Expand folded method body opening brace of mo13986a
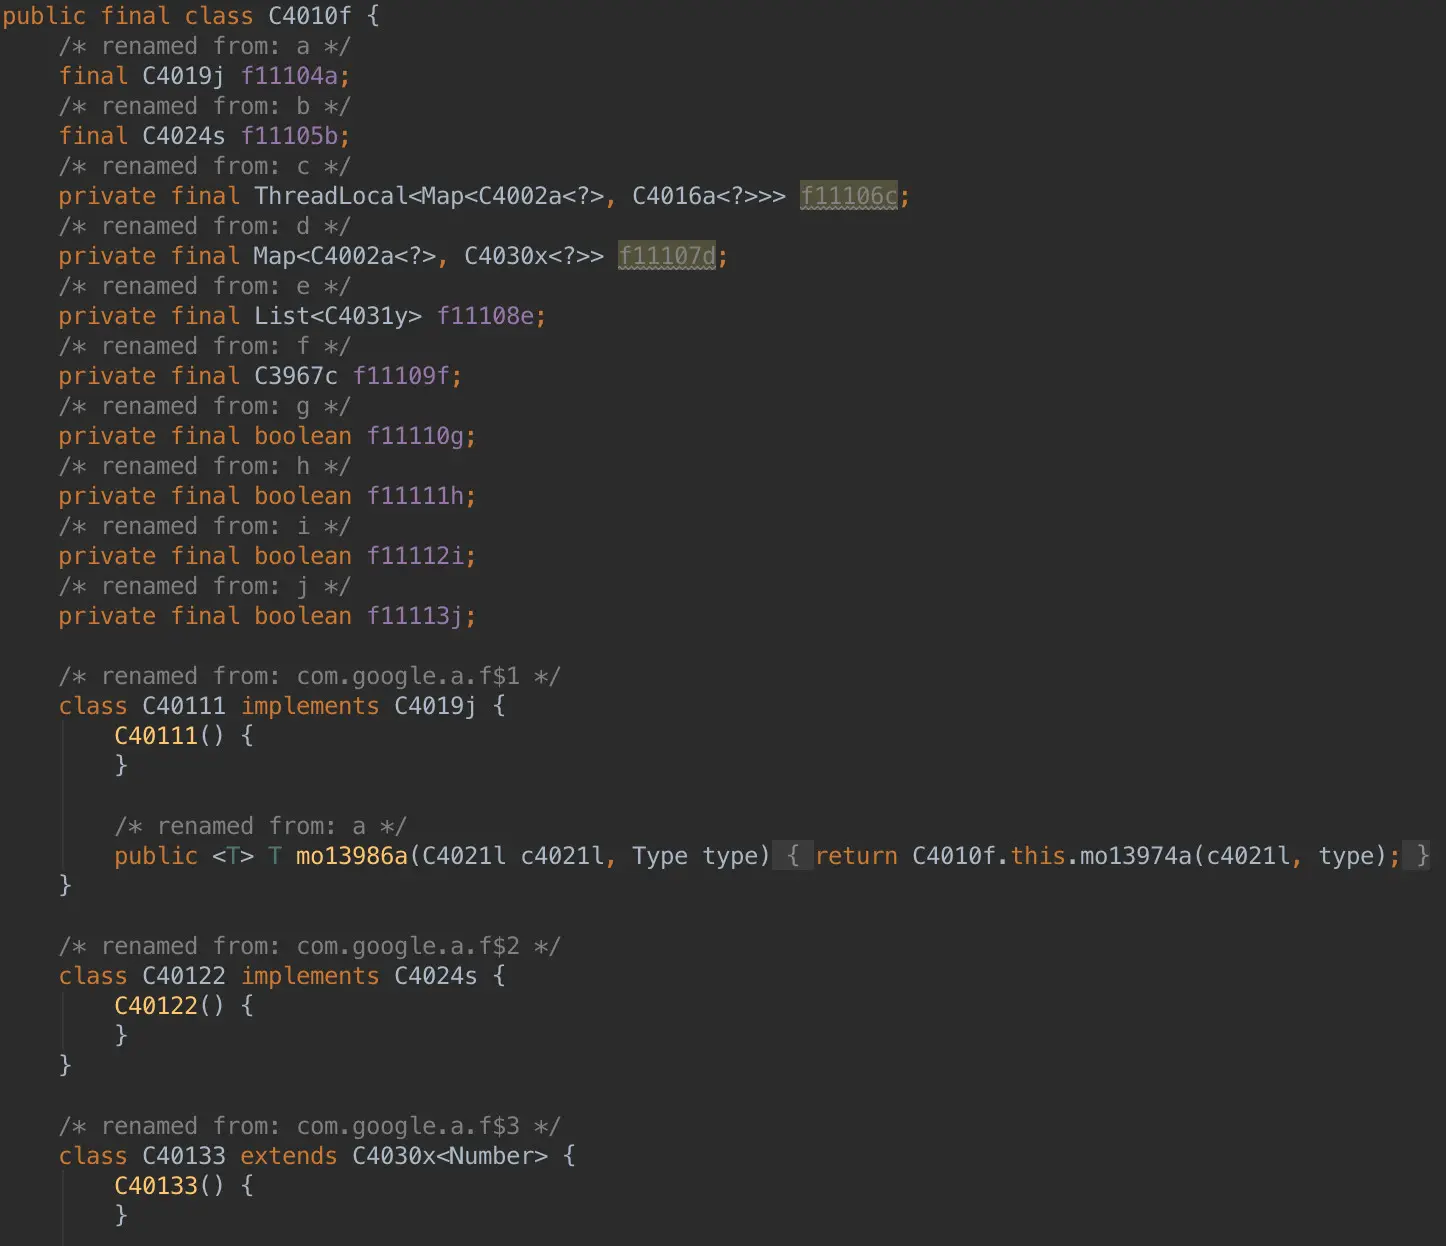Screen dimensions: 1446x1246 (793, 856)
